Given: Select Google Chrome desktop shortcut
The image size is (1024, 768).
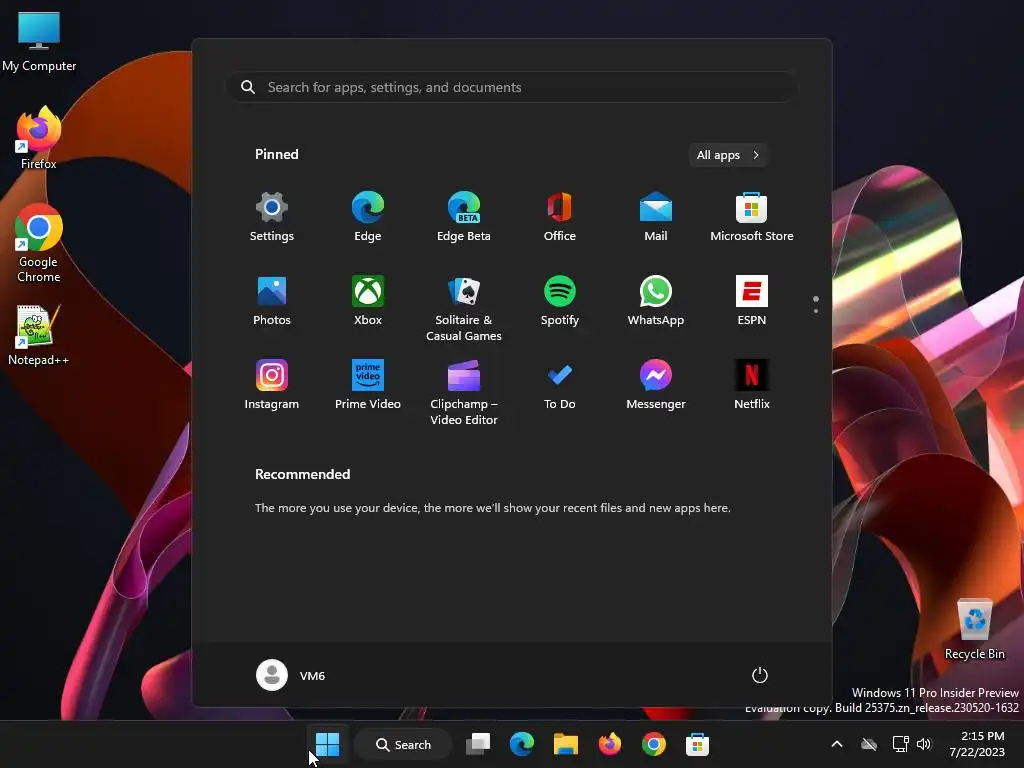Looking at the screenshot, I should click(x=39, y=244).
